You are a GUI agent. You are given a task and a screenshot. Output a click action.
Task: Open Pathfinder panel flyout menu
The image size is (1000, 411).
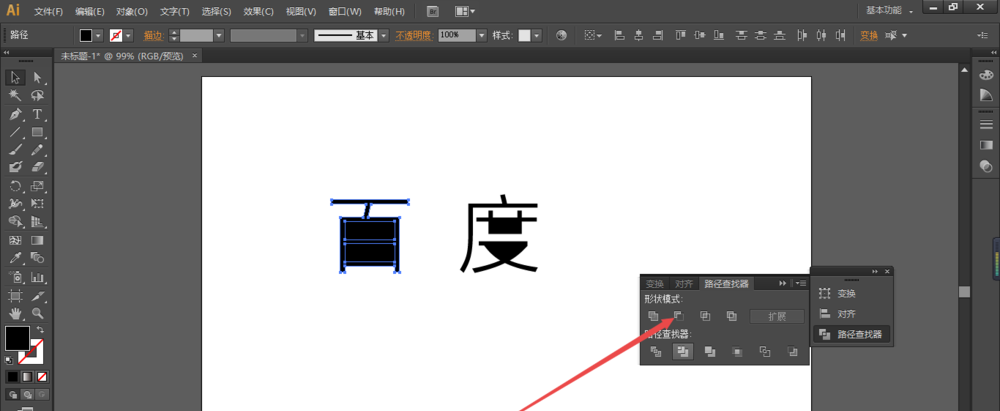801,283
